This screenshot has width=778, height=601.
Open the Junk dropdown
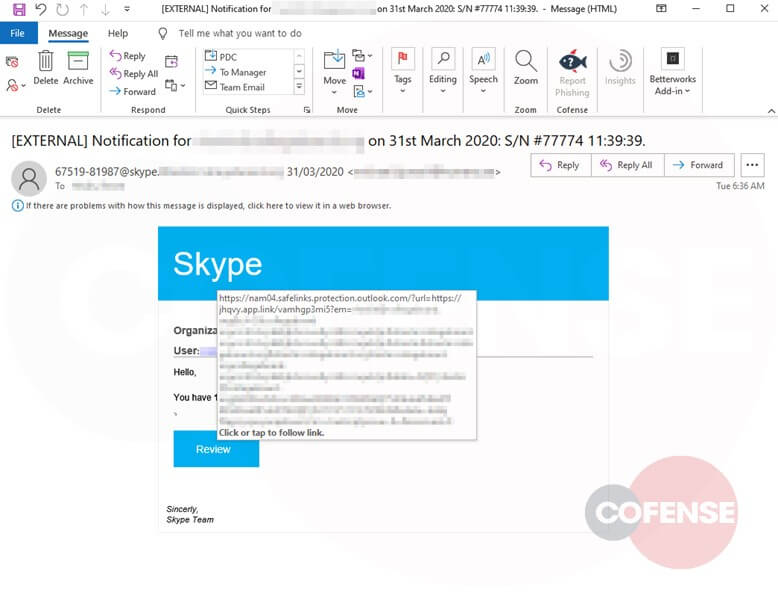(15, 85)
